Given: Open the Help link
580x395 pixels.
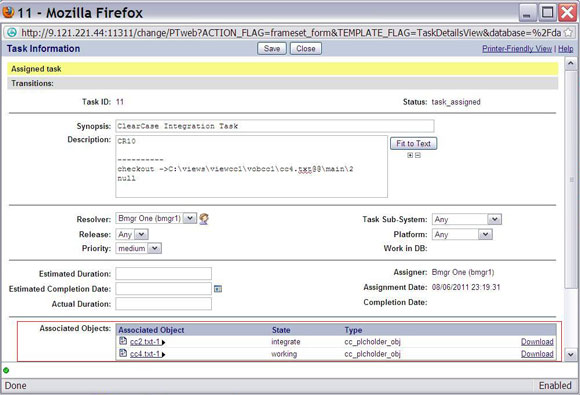Looking at the screenshot, I should tap(566, 49).
